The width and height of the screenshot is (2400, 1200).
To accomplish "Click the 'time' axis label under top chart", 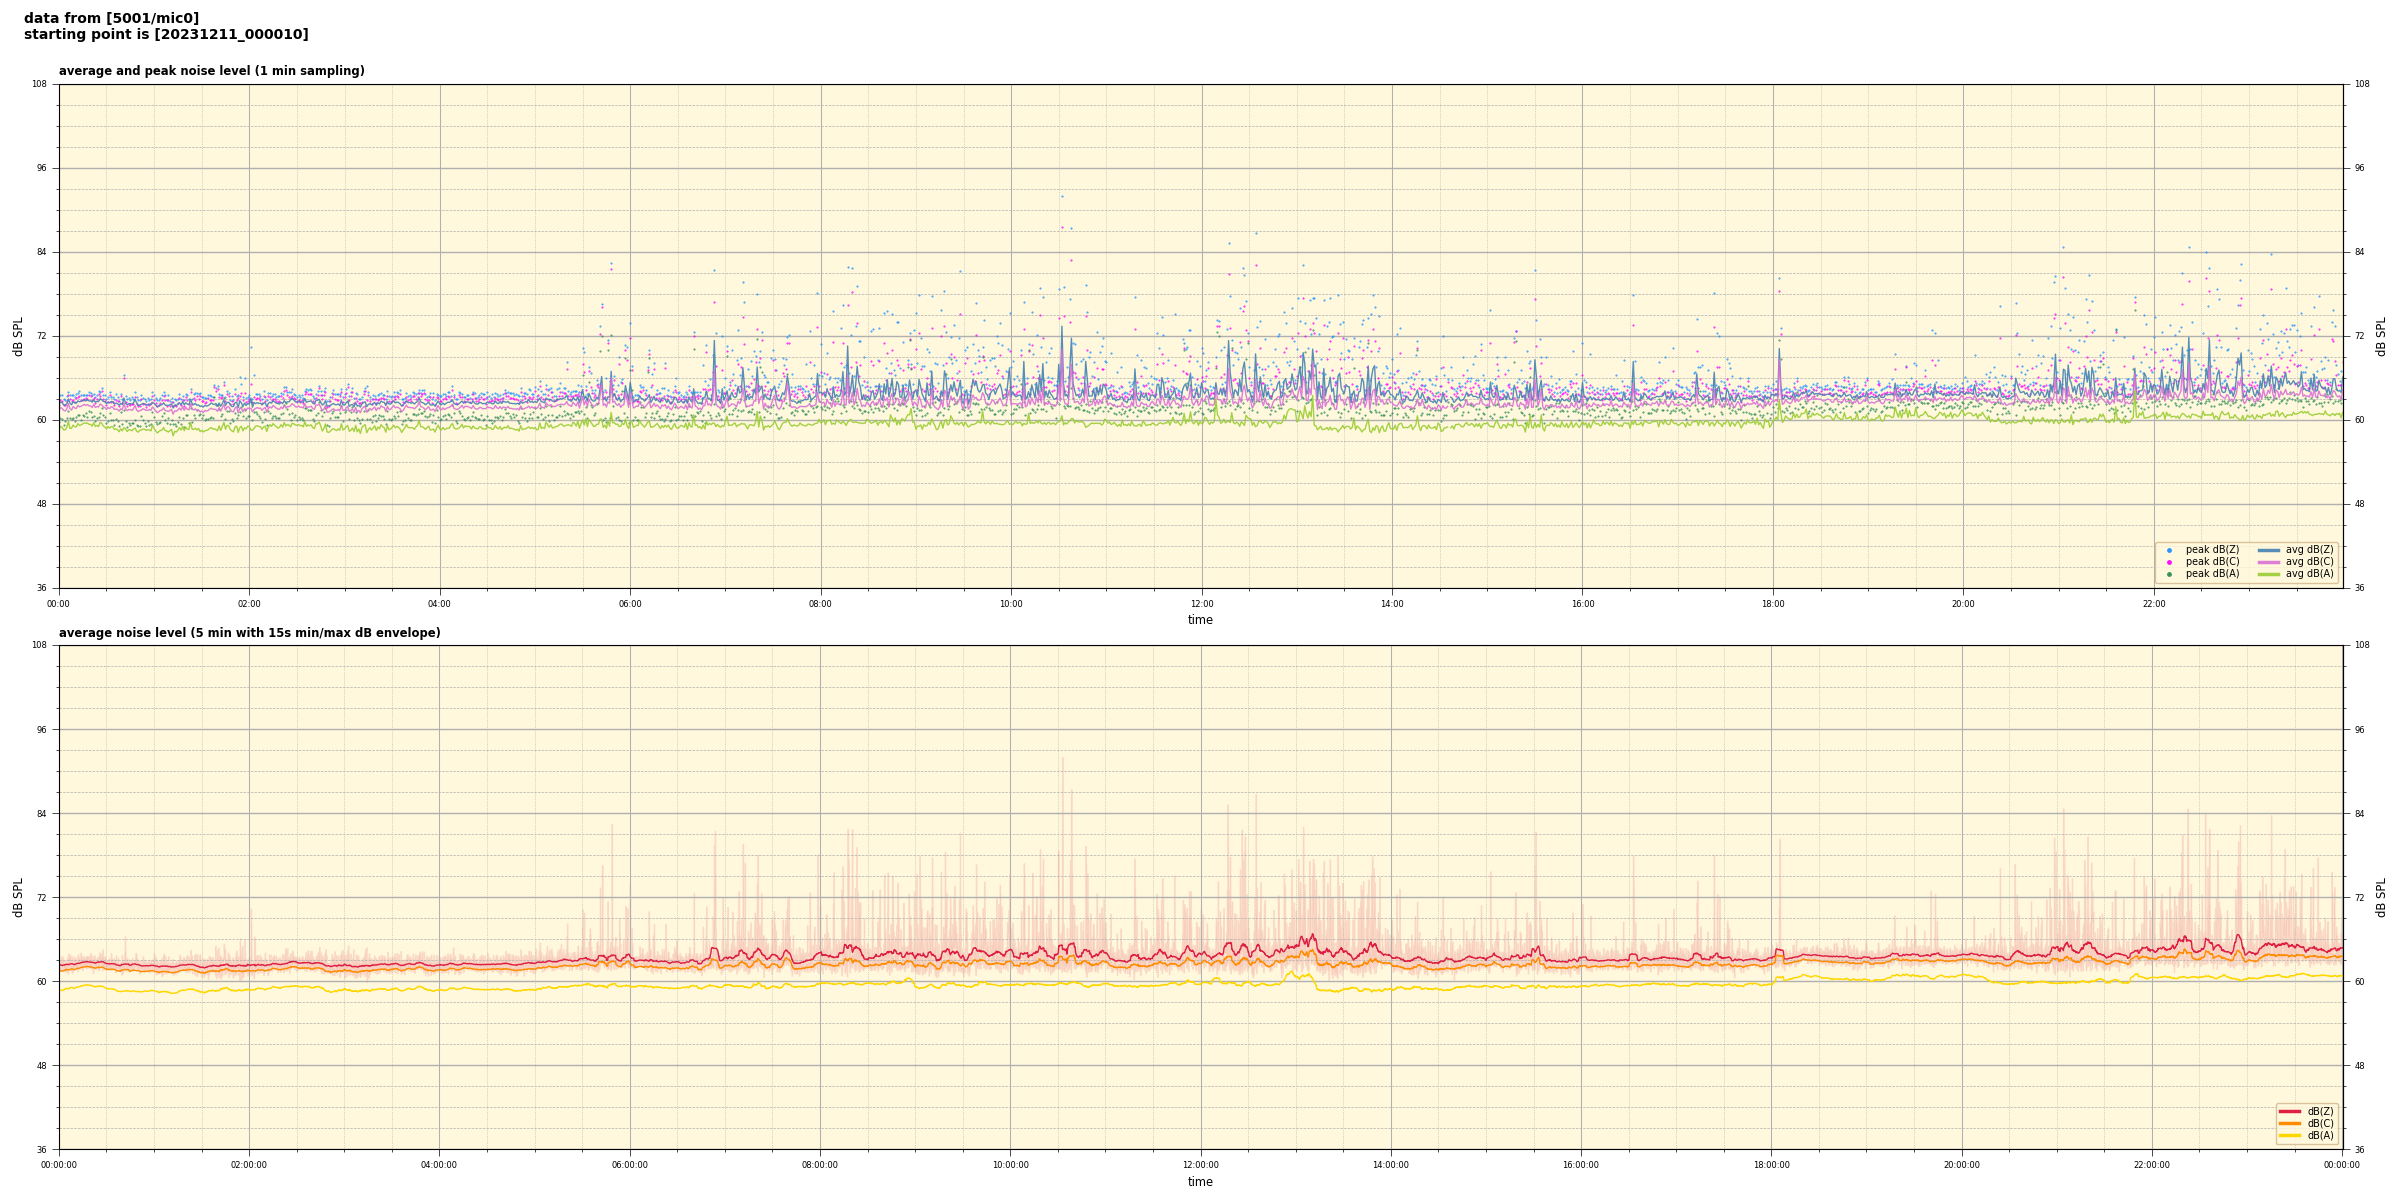I will click(1200, 620).
